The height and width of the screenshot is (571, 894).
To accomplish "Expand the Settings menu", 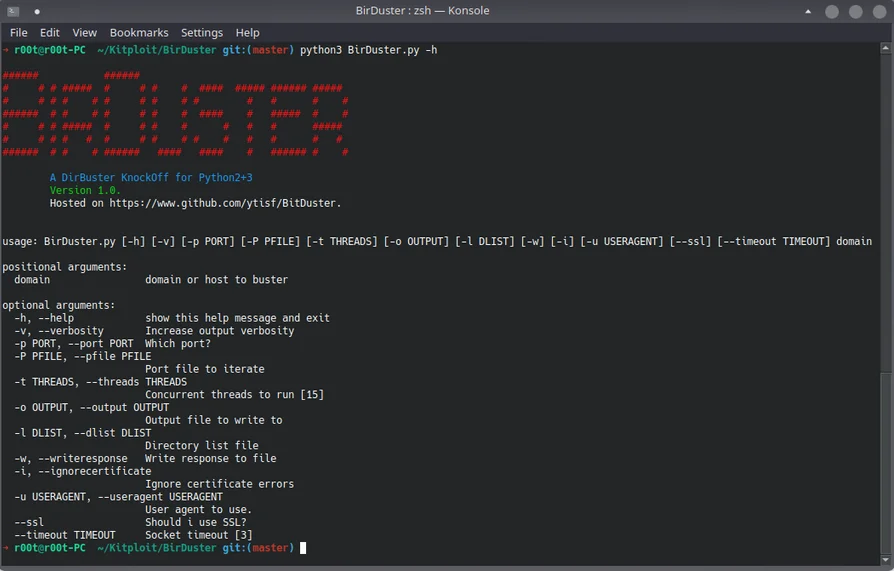I will 202,33.
